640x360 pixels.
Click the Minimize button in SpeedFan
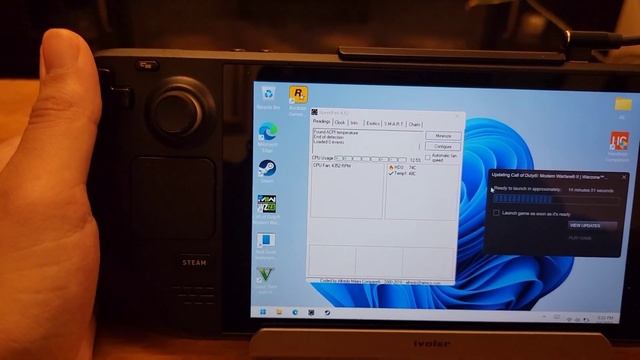[x=443, y=136]
